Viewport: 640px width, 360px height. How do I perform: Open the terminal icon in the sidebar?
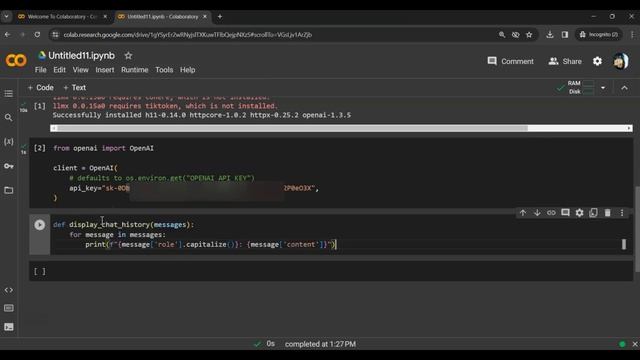click(9, 327)
